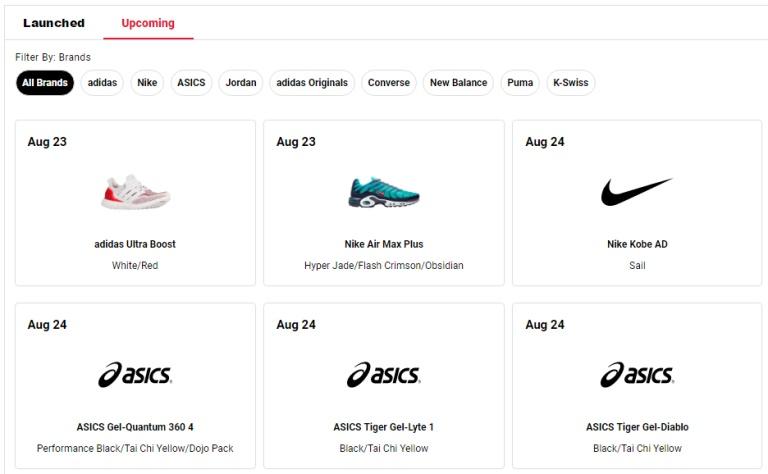Select the Upcoming tab
This screenshot has height=474, width=768.
tap(148, 23)
